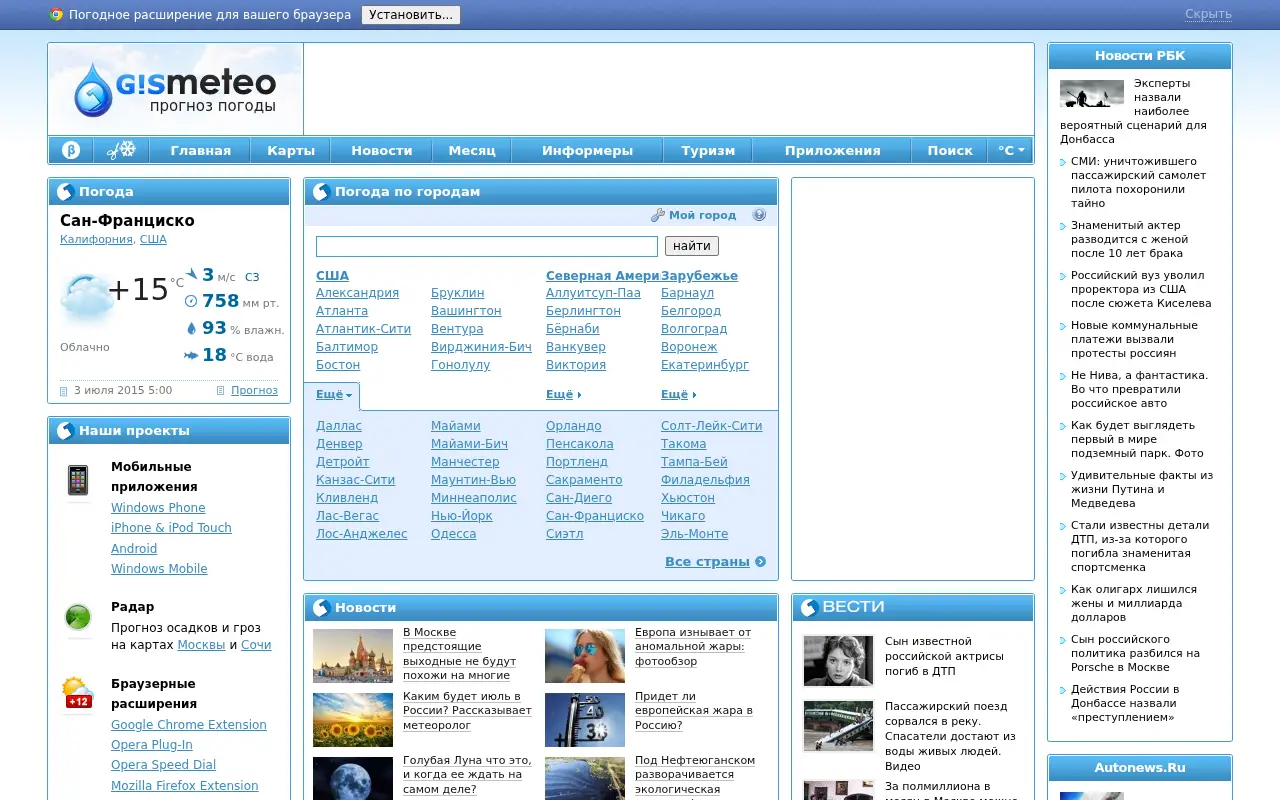Image resolution: width=1280 pixels, height=800 pixels.
Task: Go to the Карты section
Action: (291, 150)
